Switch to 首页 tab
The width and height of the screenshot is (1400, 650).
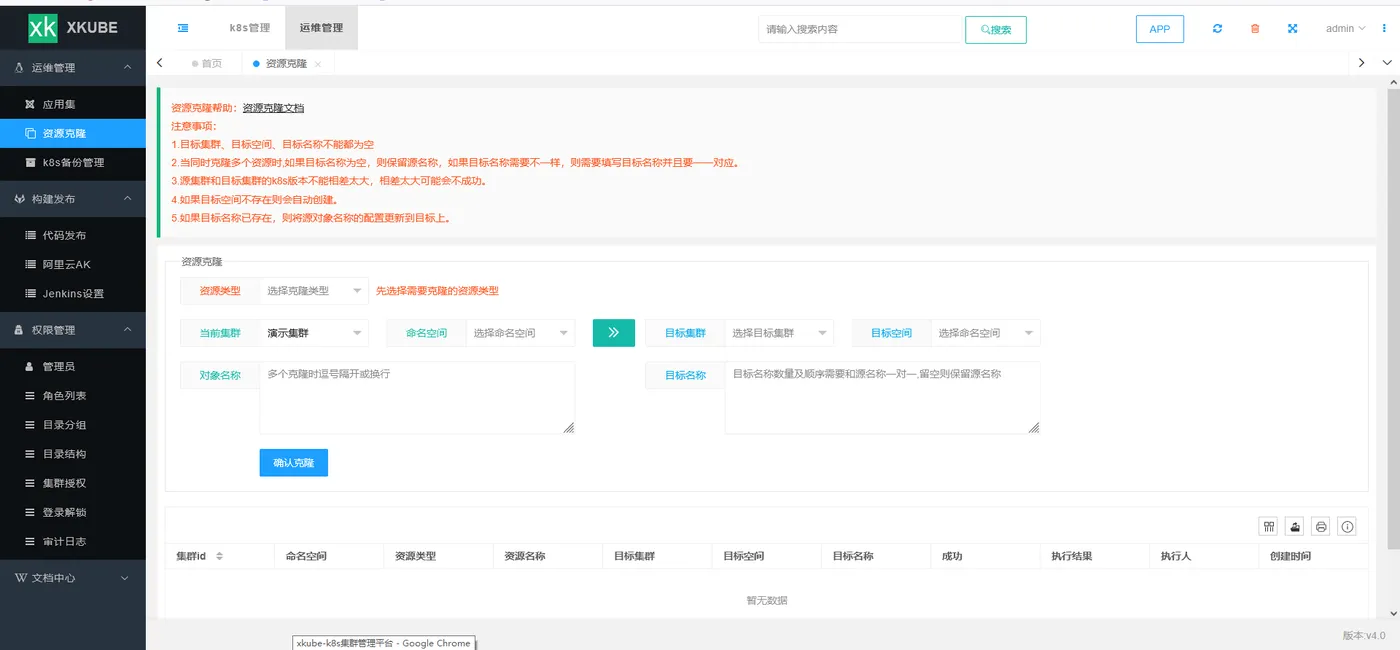coord(207,63)
